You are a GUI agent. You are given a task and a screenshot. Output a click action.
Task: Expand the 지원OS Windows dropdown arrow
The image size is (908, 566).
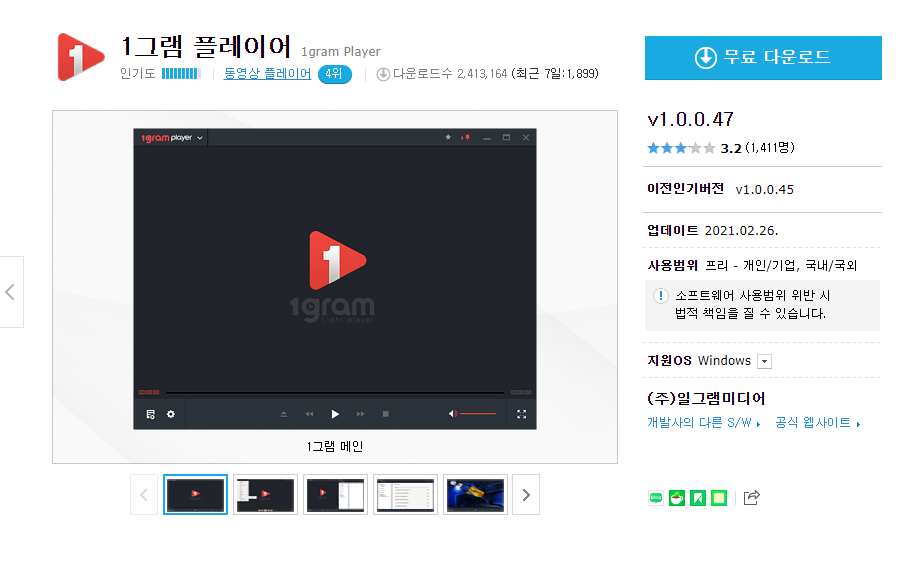click(x=764, y=361)
